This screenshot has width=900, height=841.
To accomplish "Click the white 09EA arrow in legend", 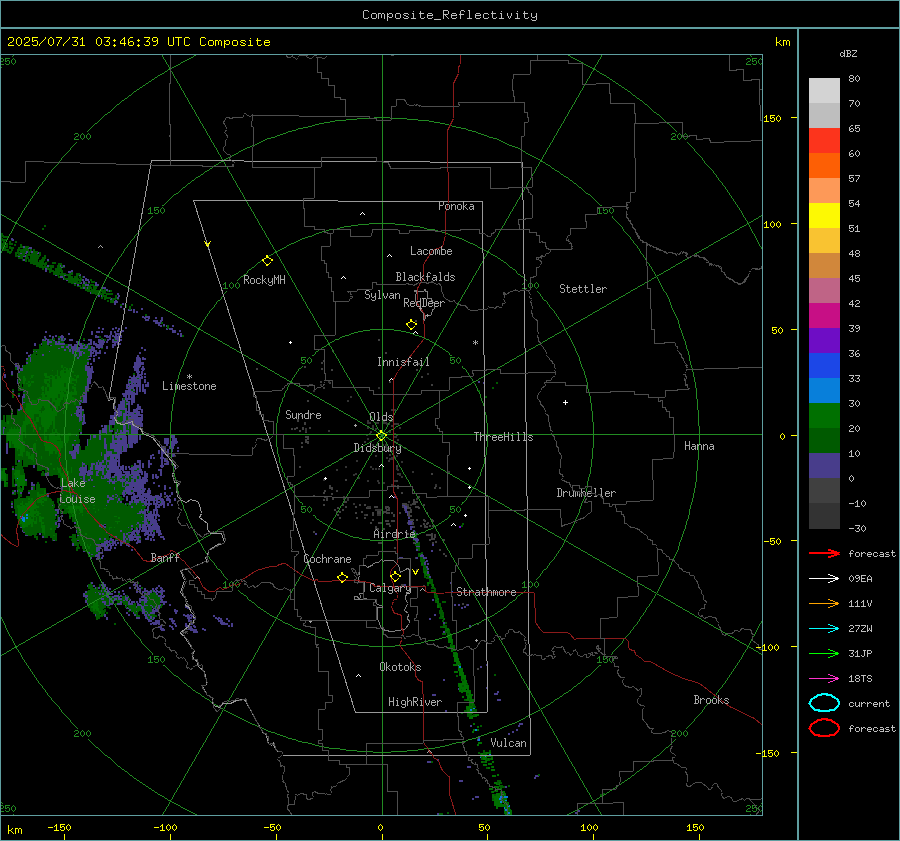I will tap(824, 578).
